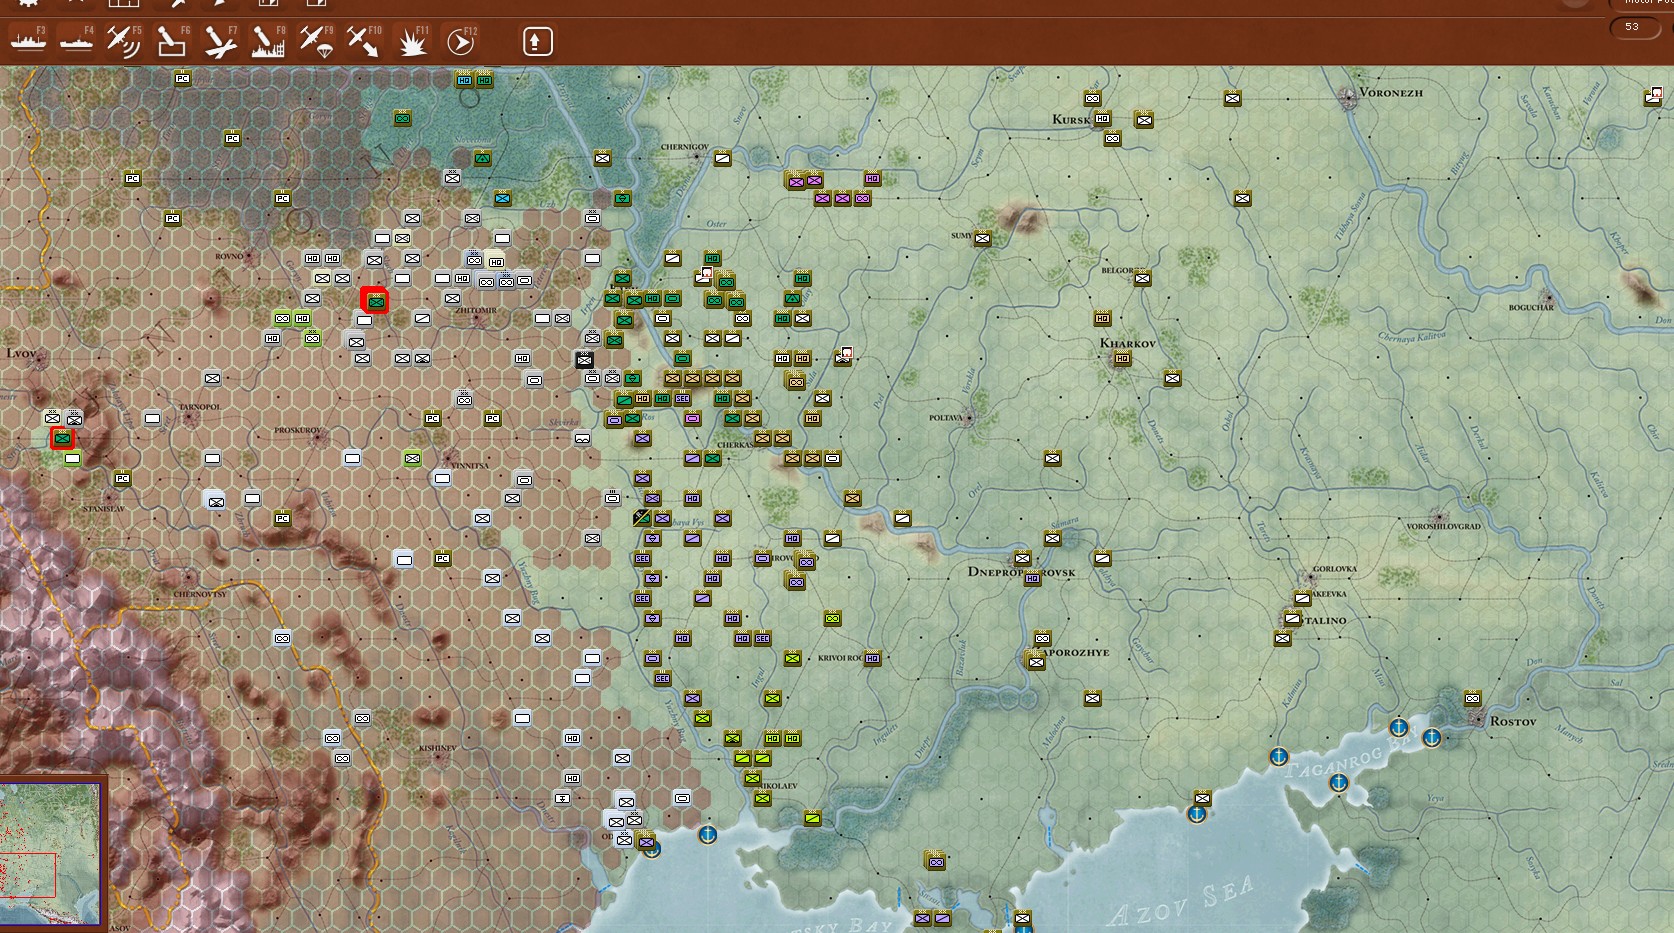Select the unit counter at Belgorod

[x=1142, y=278]
